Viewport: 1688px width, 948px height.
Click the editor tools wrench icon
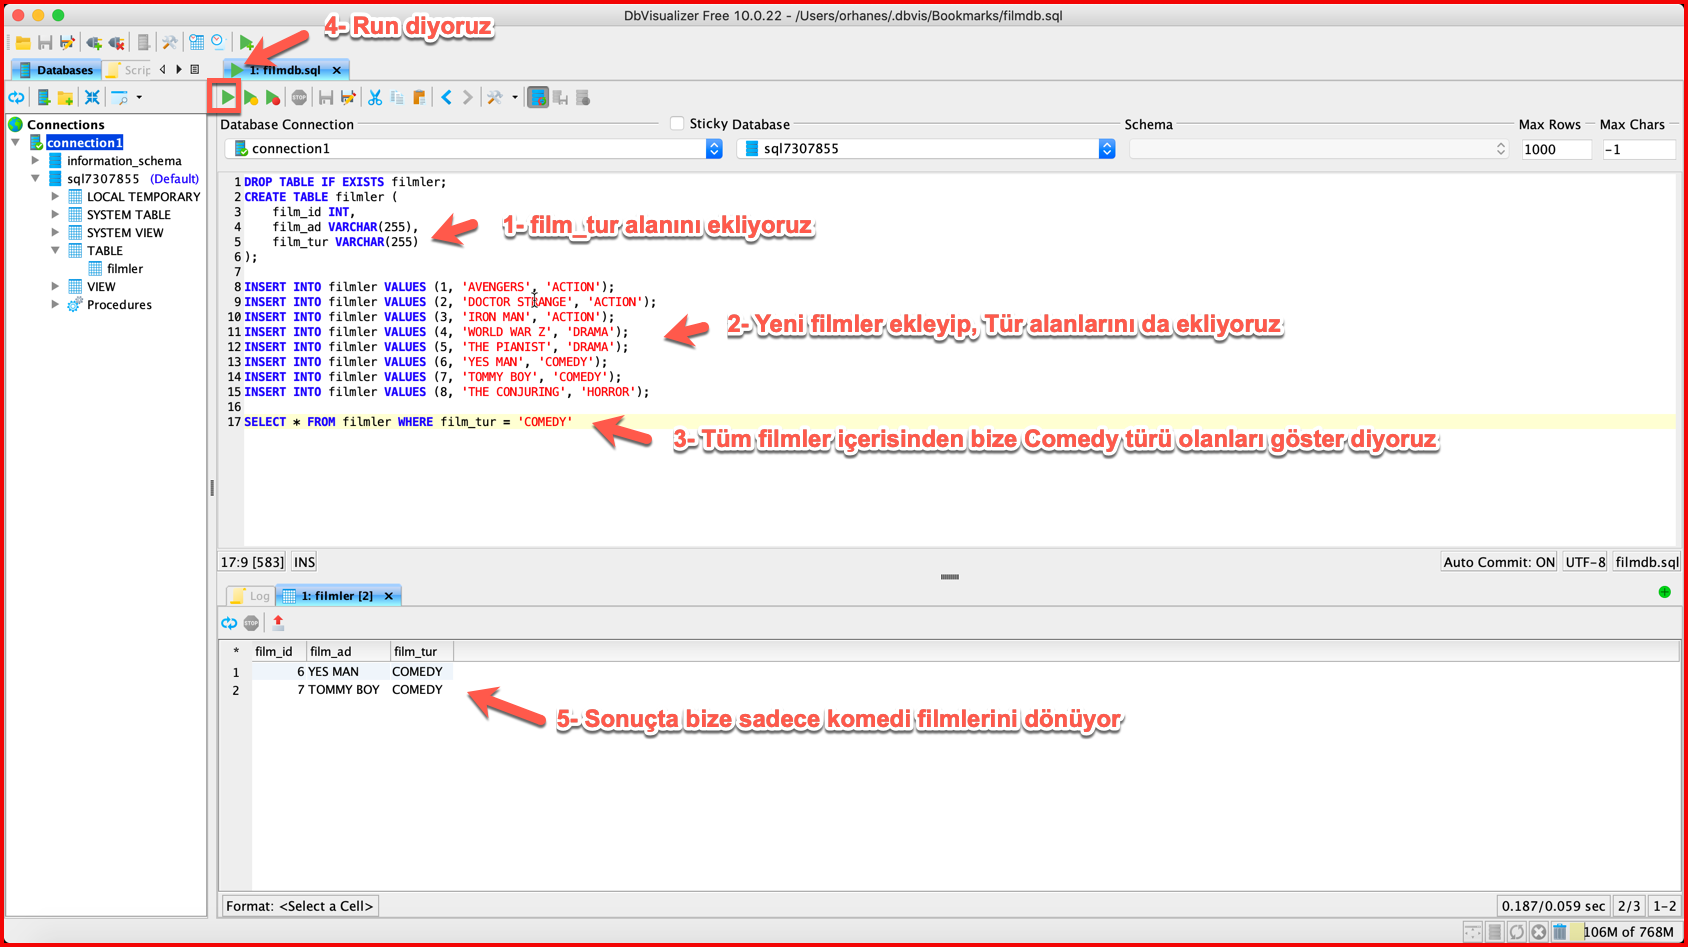tap(494, 97)
